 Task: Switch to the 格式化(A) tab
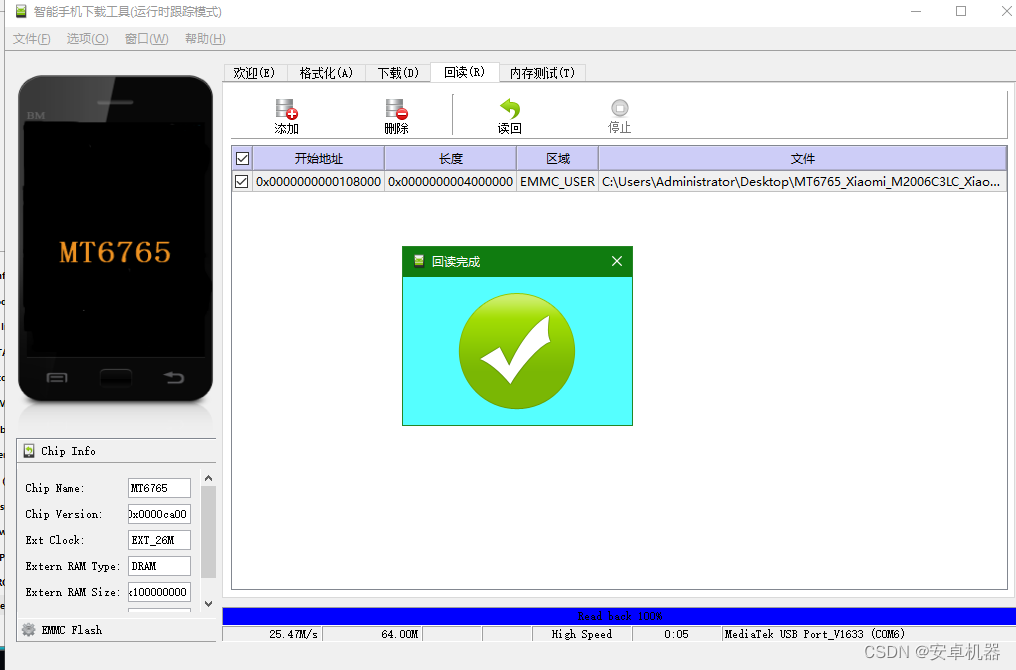pyautogui.click(x=326, y=73)
